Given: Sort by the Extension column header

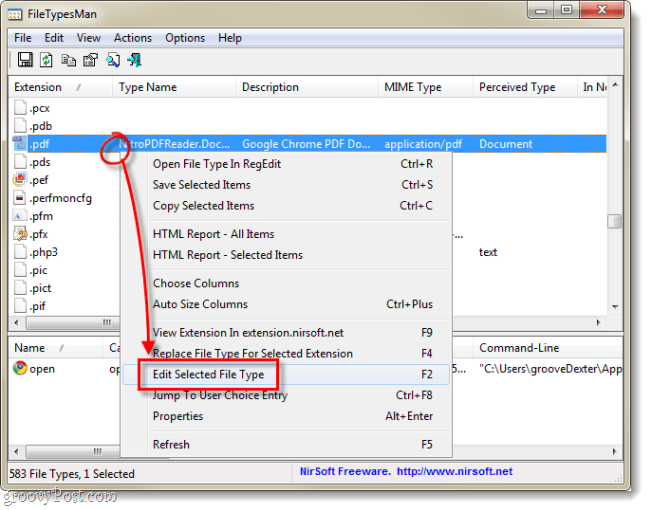Looking at the screenshot, I should (61, 87).
